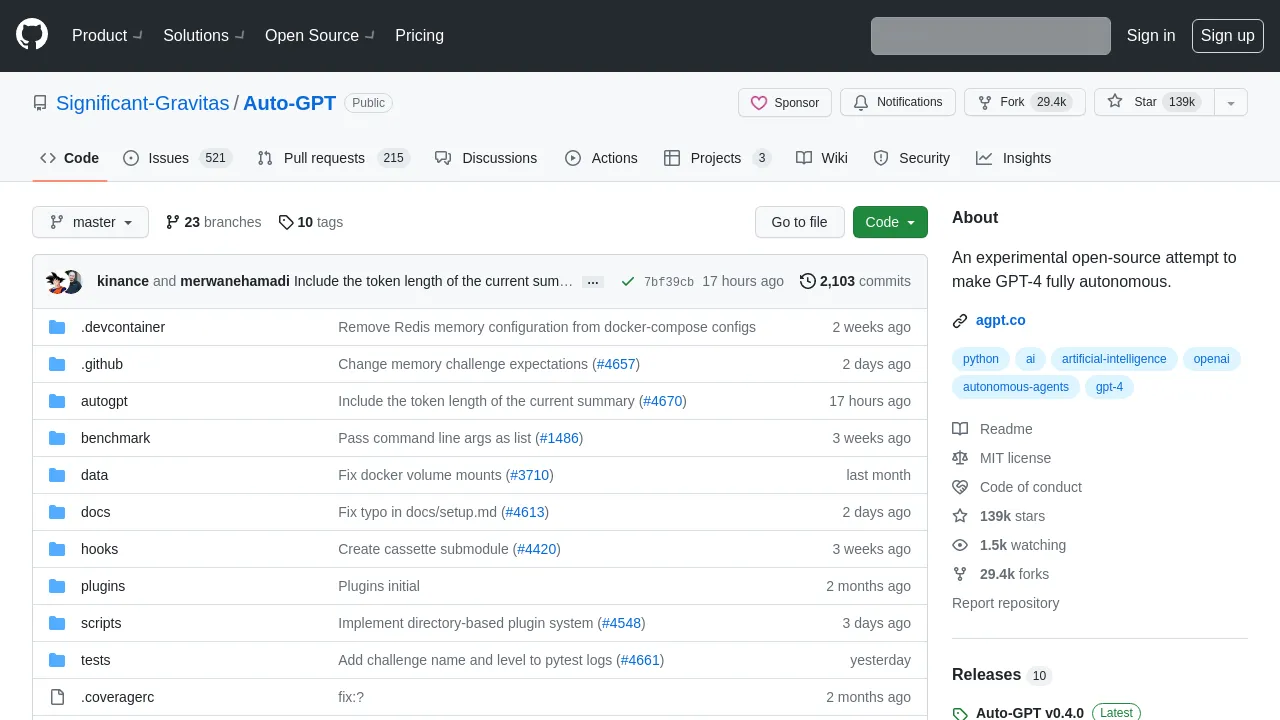This screenshot has height=720, width=1280.
Task: Open the Solutions menu
Action: [204, 35]
